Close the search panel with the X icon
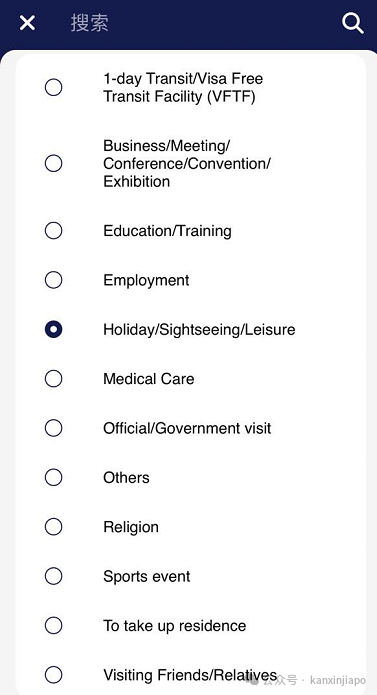This screenshot has width=377, height=695. click(27, 23)
